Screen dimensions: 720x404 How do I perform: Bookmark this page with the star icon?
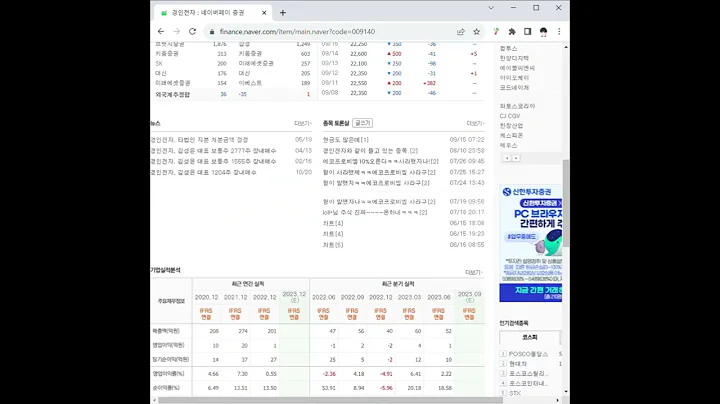(477, 32)
